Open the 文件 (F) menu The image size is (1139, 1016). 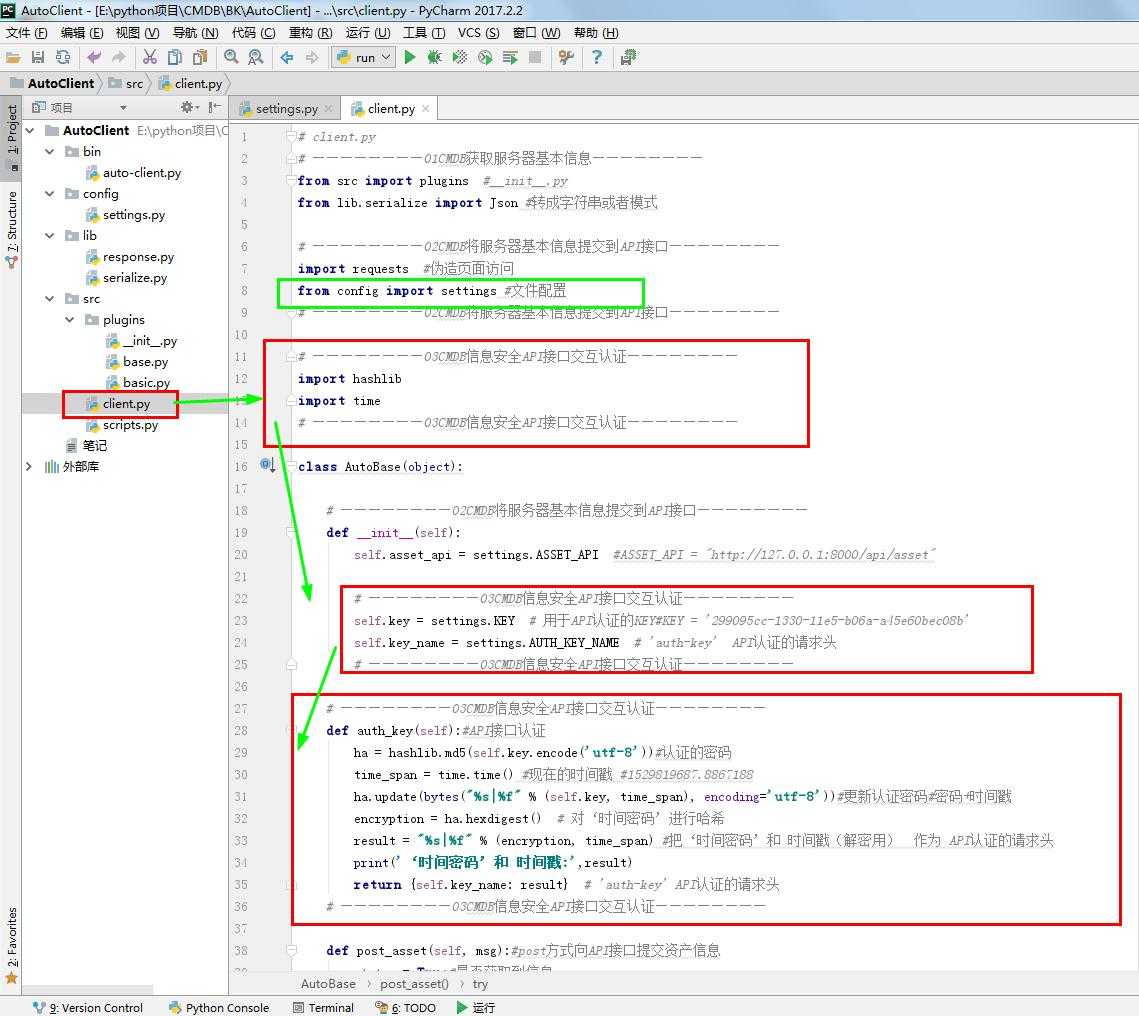tap(26, 33)
